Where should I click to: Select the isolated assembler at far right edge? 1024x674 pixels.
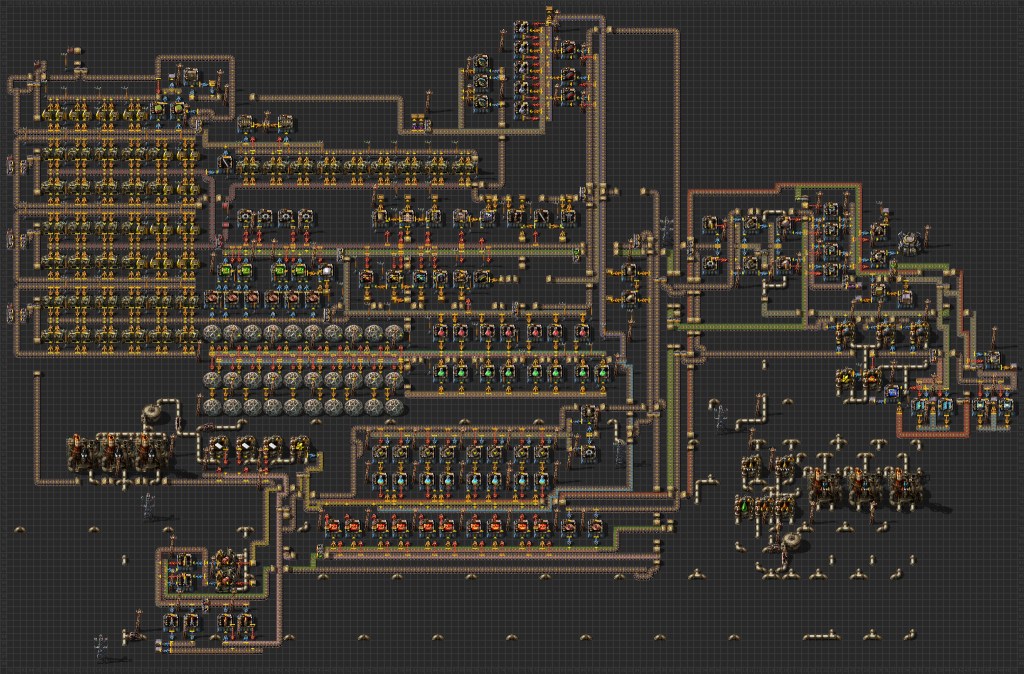991,359
